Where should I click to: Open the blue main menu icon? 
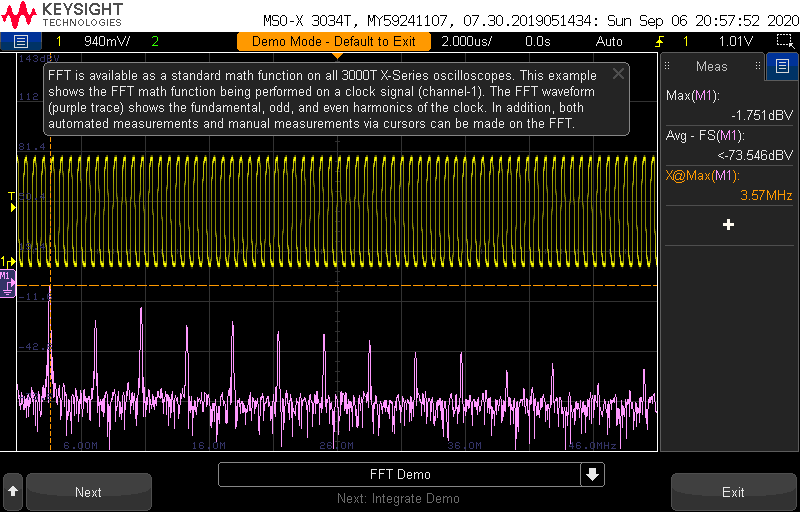point(21,41)
